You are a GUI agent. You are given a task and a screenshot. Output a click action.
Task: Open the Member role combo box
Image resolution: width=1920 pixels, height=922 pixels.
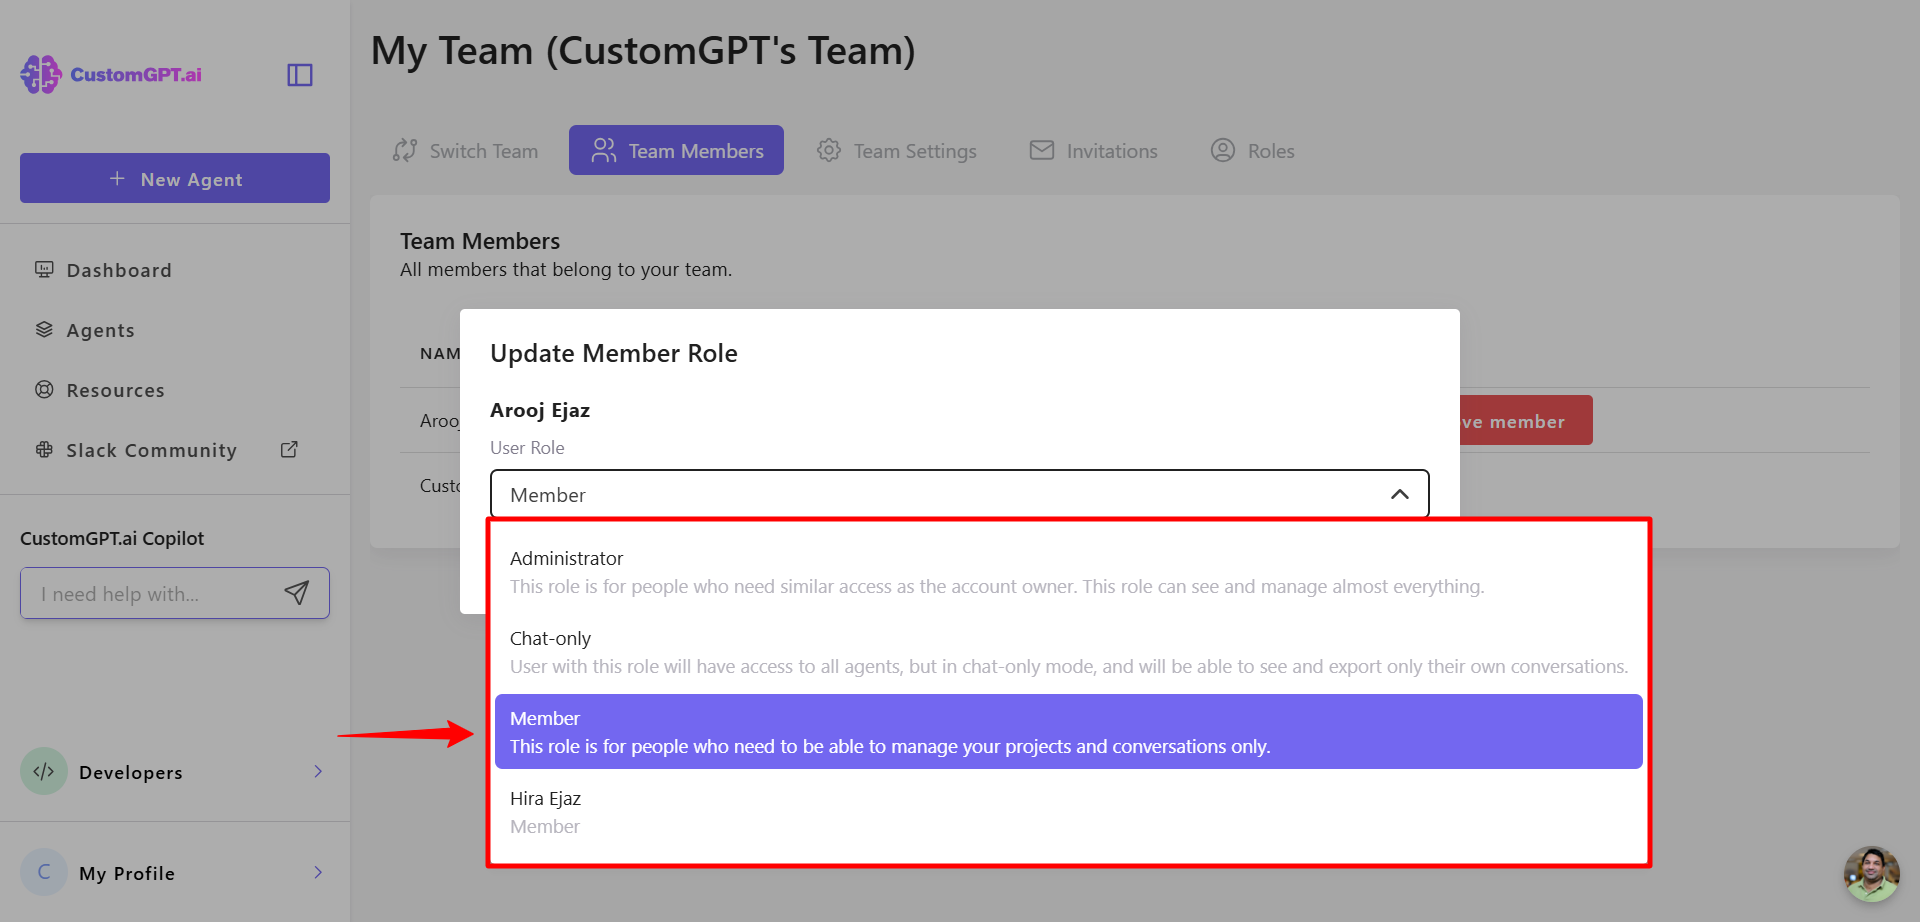(959, 494)
